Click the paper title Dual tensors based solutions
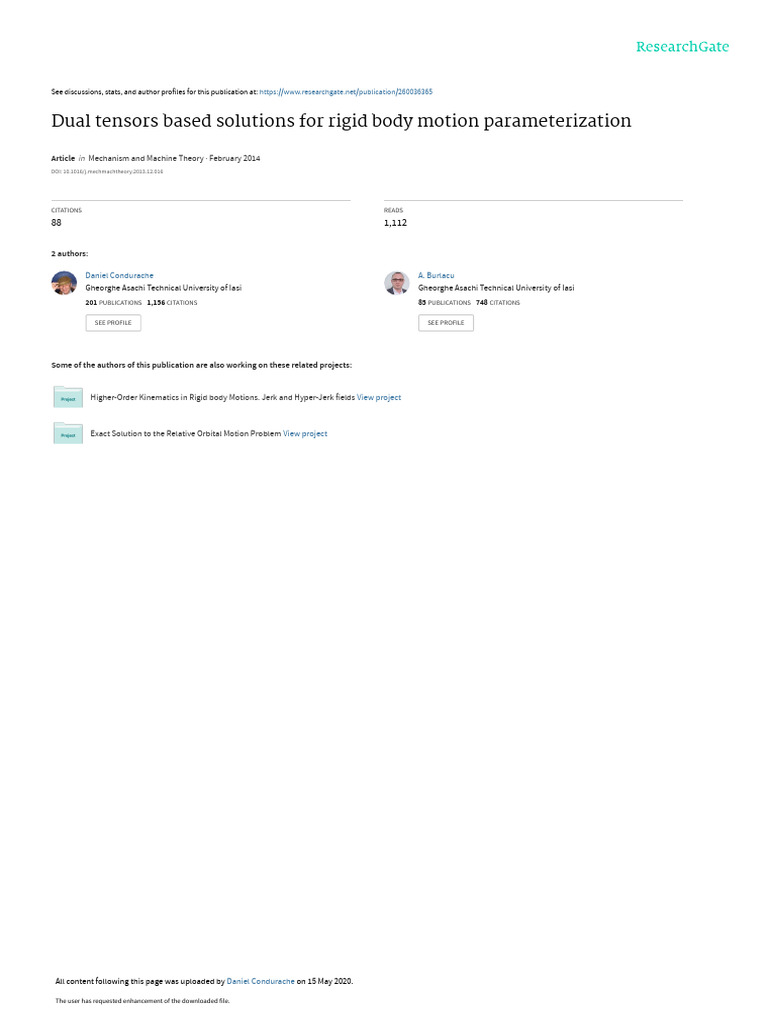 341,121
